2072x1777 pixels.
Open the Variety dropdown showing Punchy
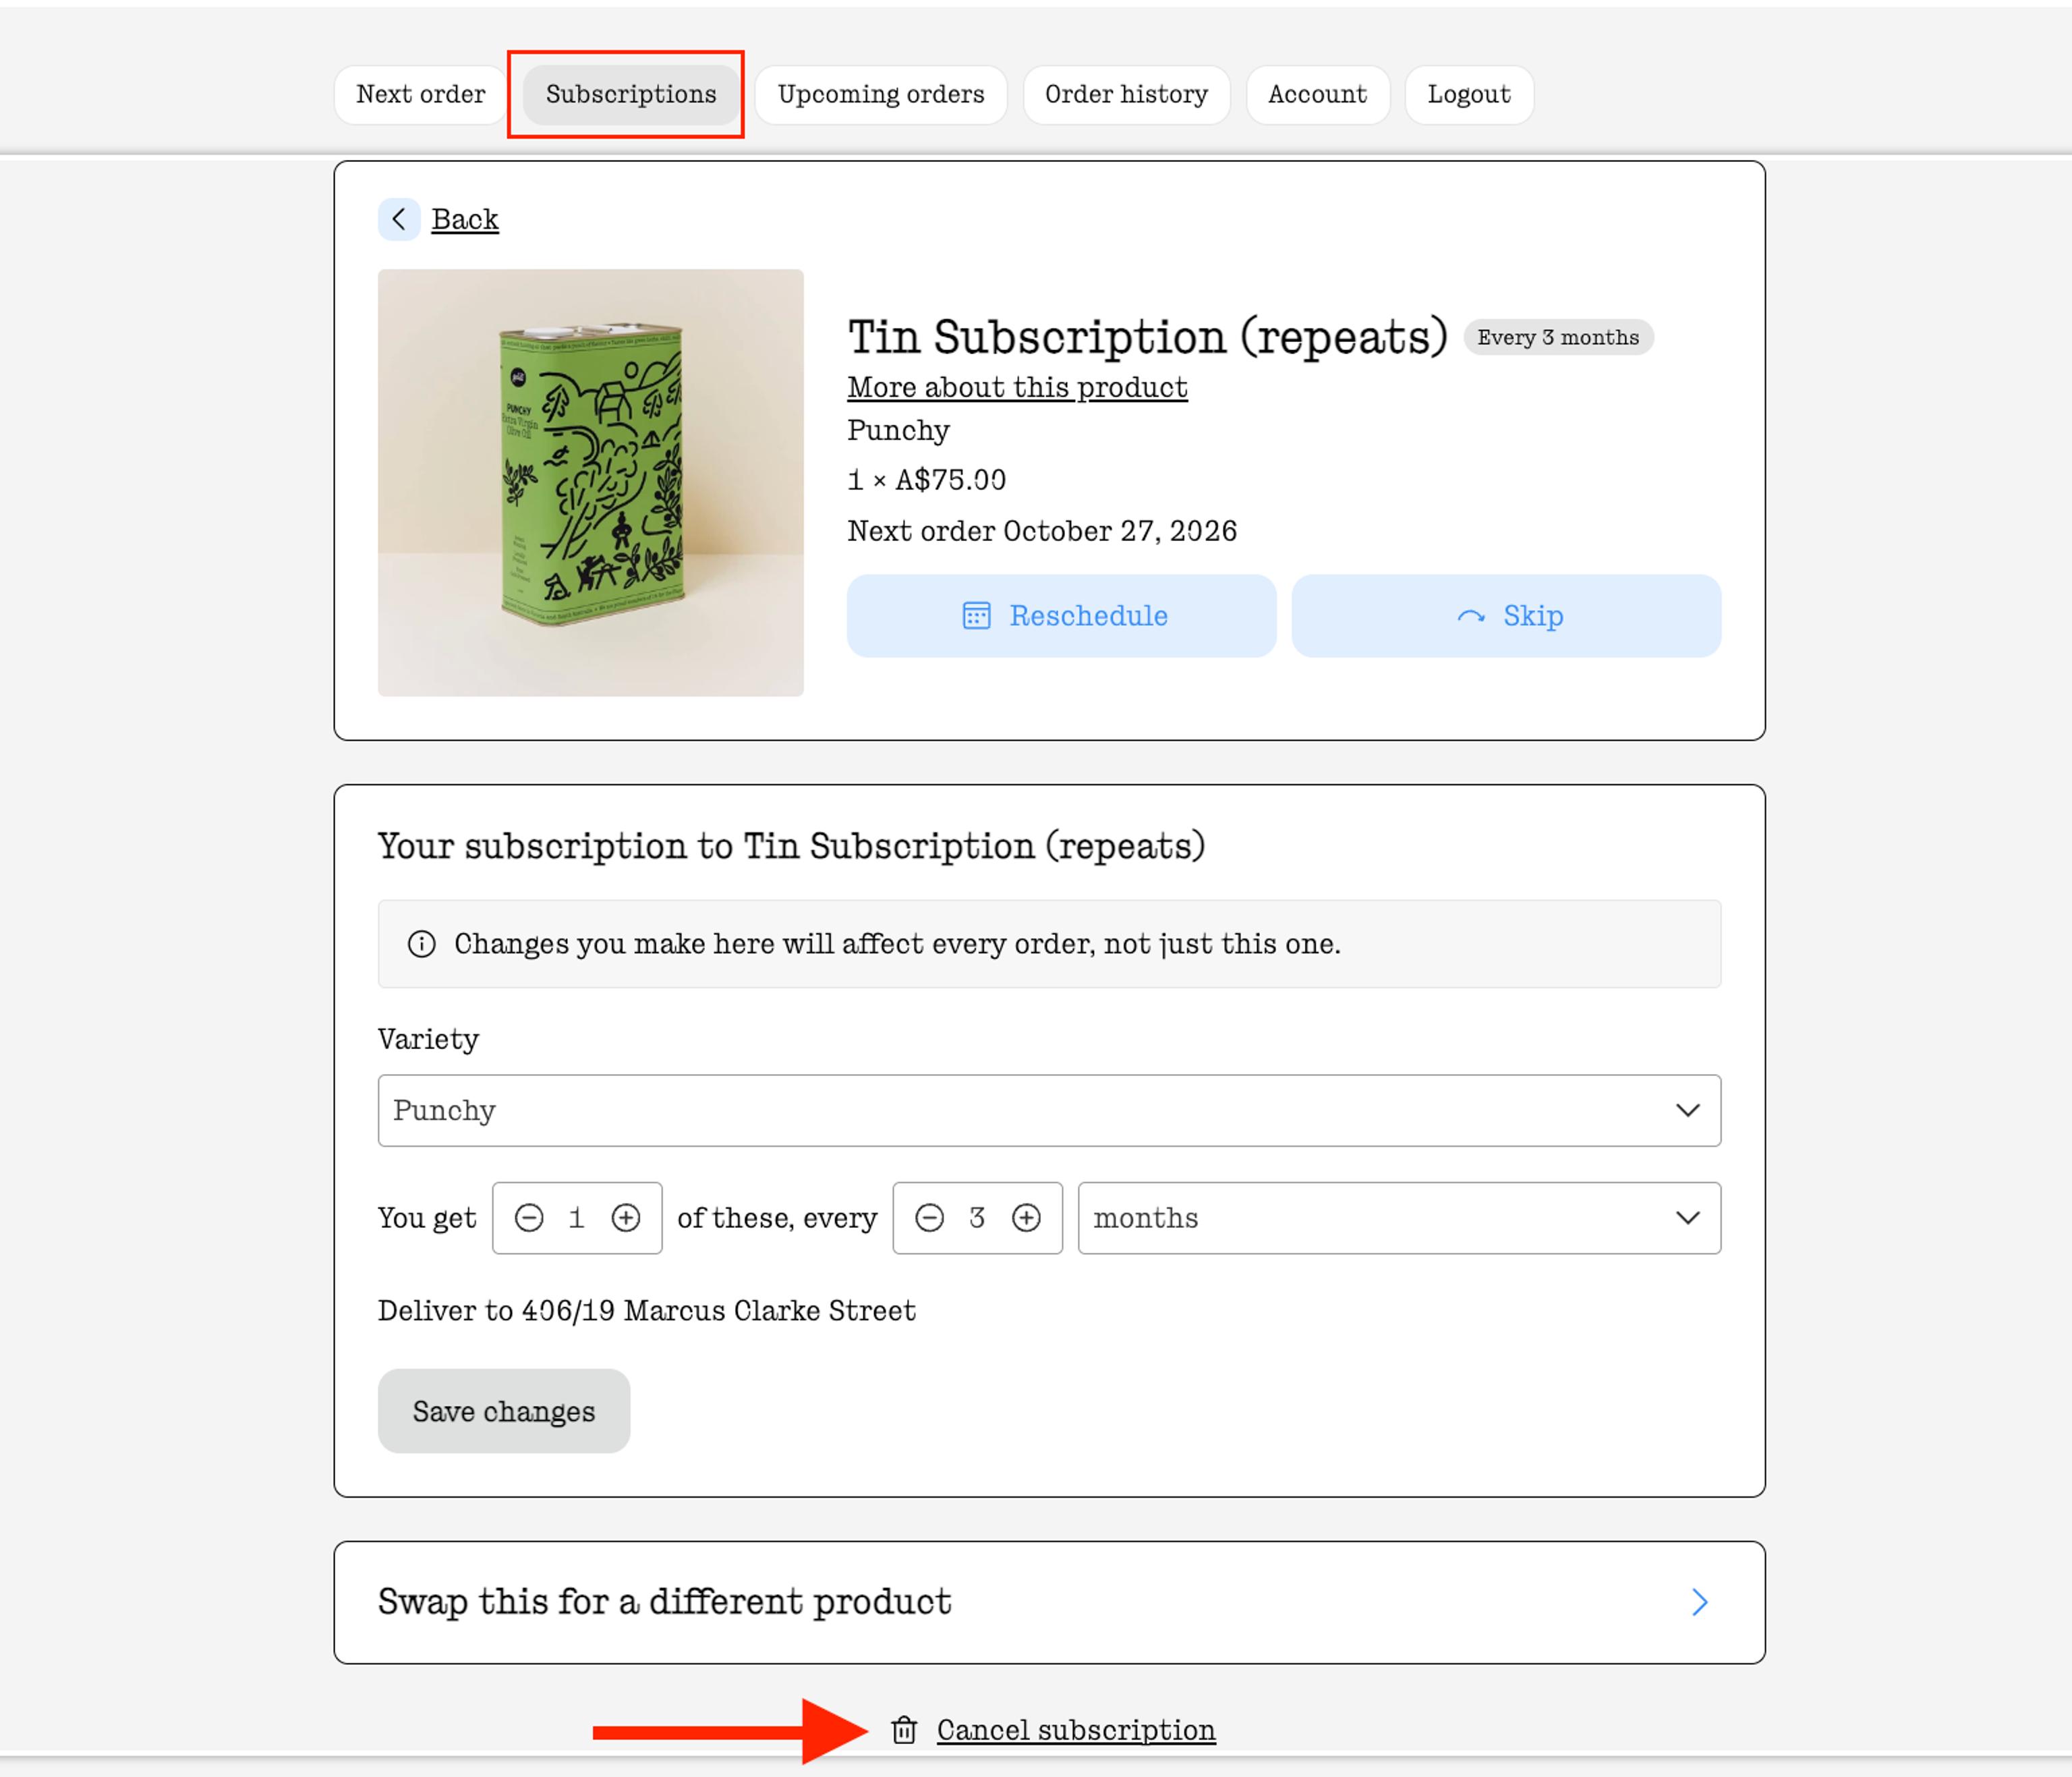pyautogui.click(x=1049, y=1111)
